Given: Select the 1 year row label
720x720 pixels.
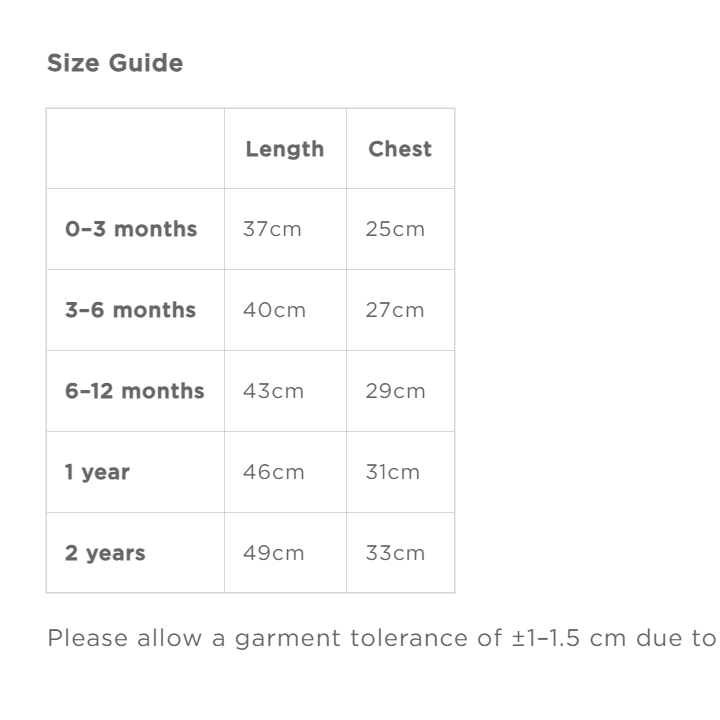Looking at the screenshot, I should [98, 472].
